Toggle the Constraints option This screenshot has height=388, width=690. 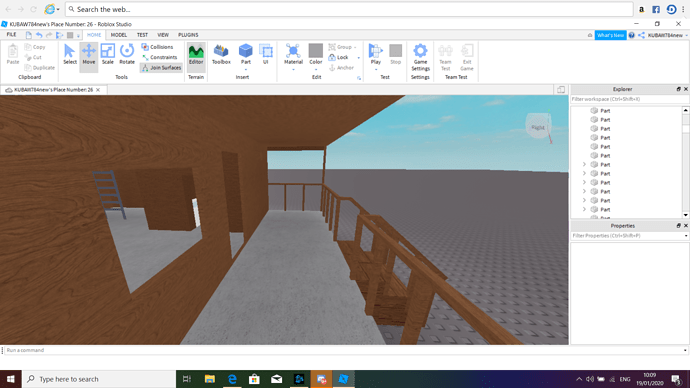point(159,57)
